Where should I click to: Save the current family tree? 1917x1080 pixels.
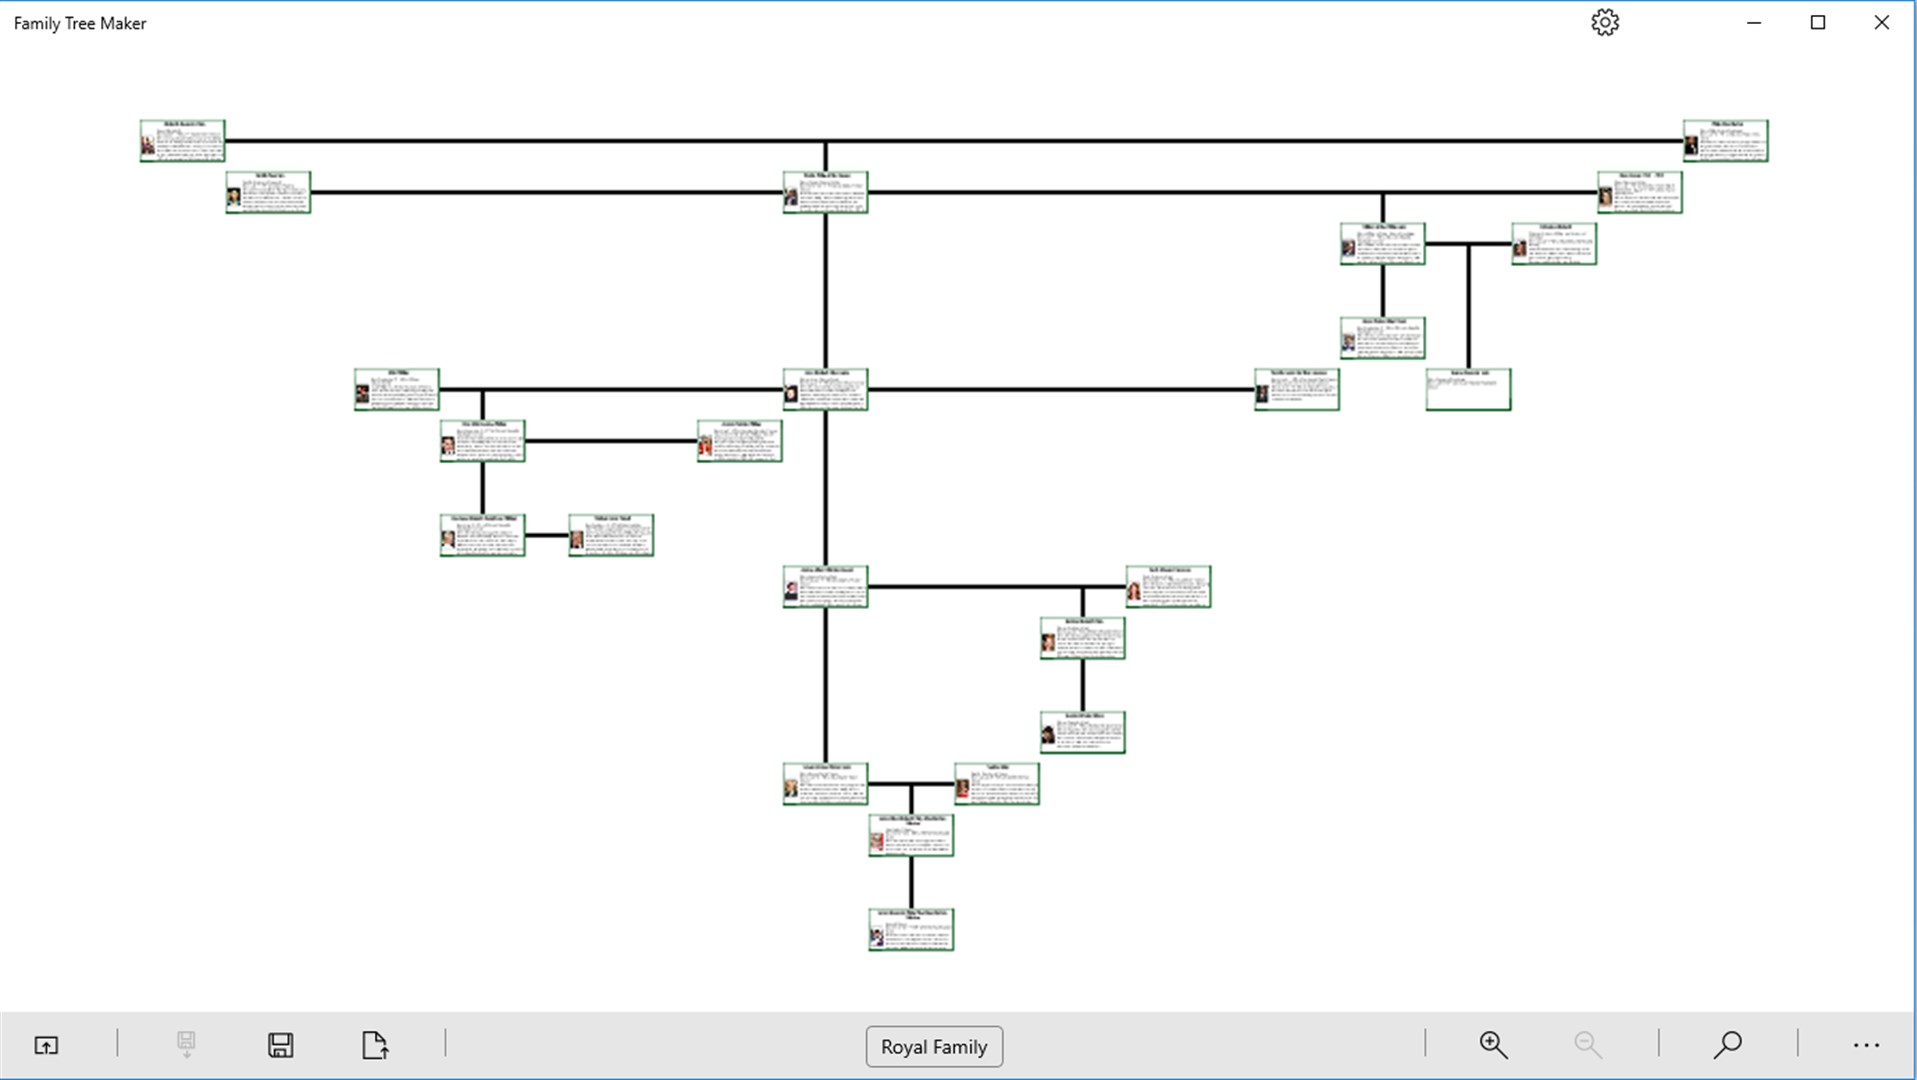tap(280, 1045)
